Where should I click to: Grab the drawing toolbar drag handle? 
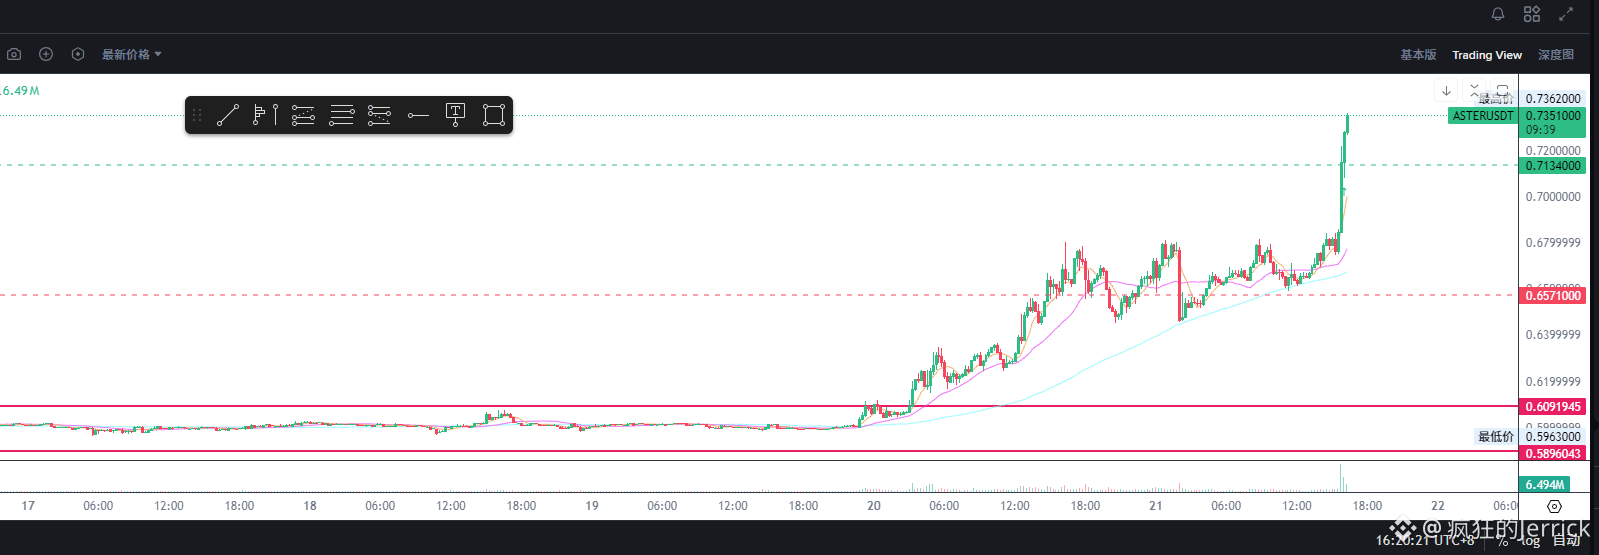pos(197,115)
